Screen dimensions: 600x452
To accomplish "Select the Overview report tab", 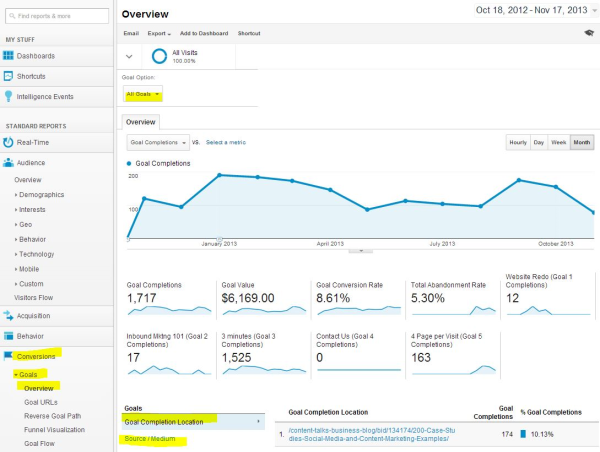I will pyautogui.click(x=141, y=122).
